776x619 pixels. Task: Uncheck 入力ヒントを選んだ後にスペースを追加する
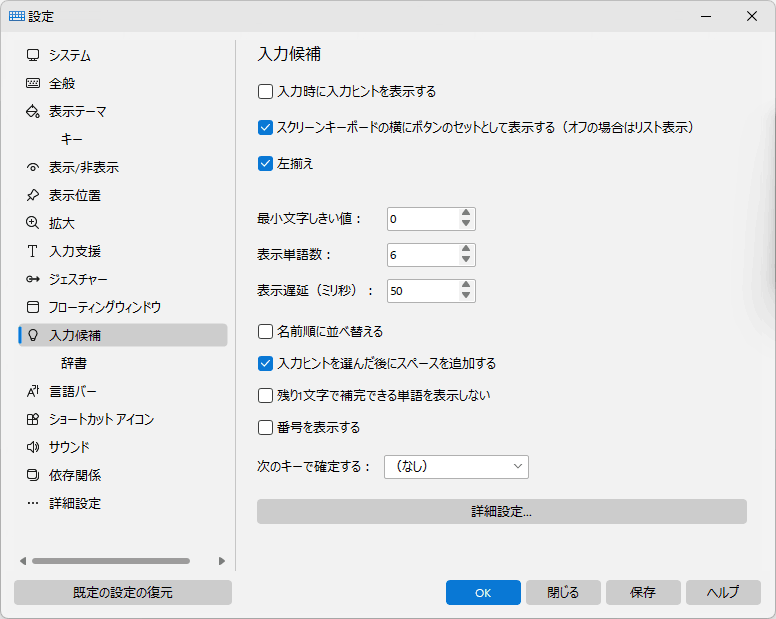coord(265,364)
